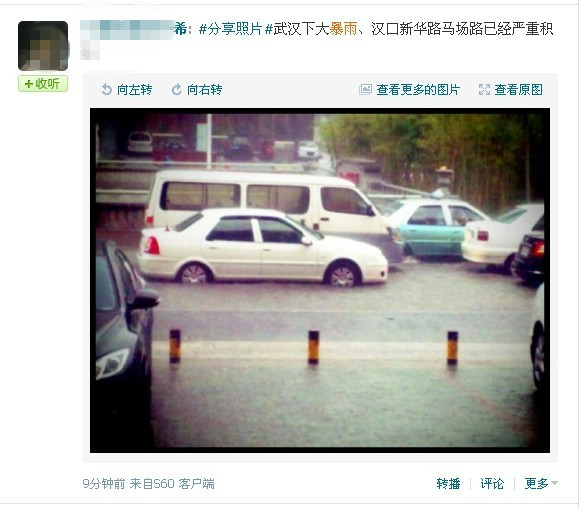Image resolution: width=582 pixels, height=509 pixels.
Task: Click 来自S60 客户端 source link
Action: (172, 484)
